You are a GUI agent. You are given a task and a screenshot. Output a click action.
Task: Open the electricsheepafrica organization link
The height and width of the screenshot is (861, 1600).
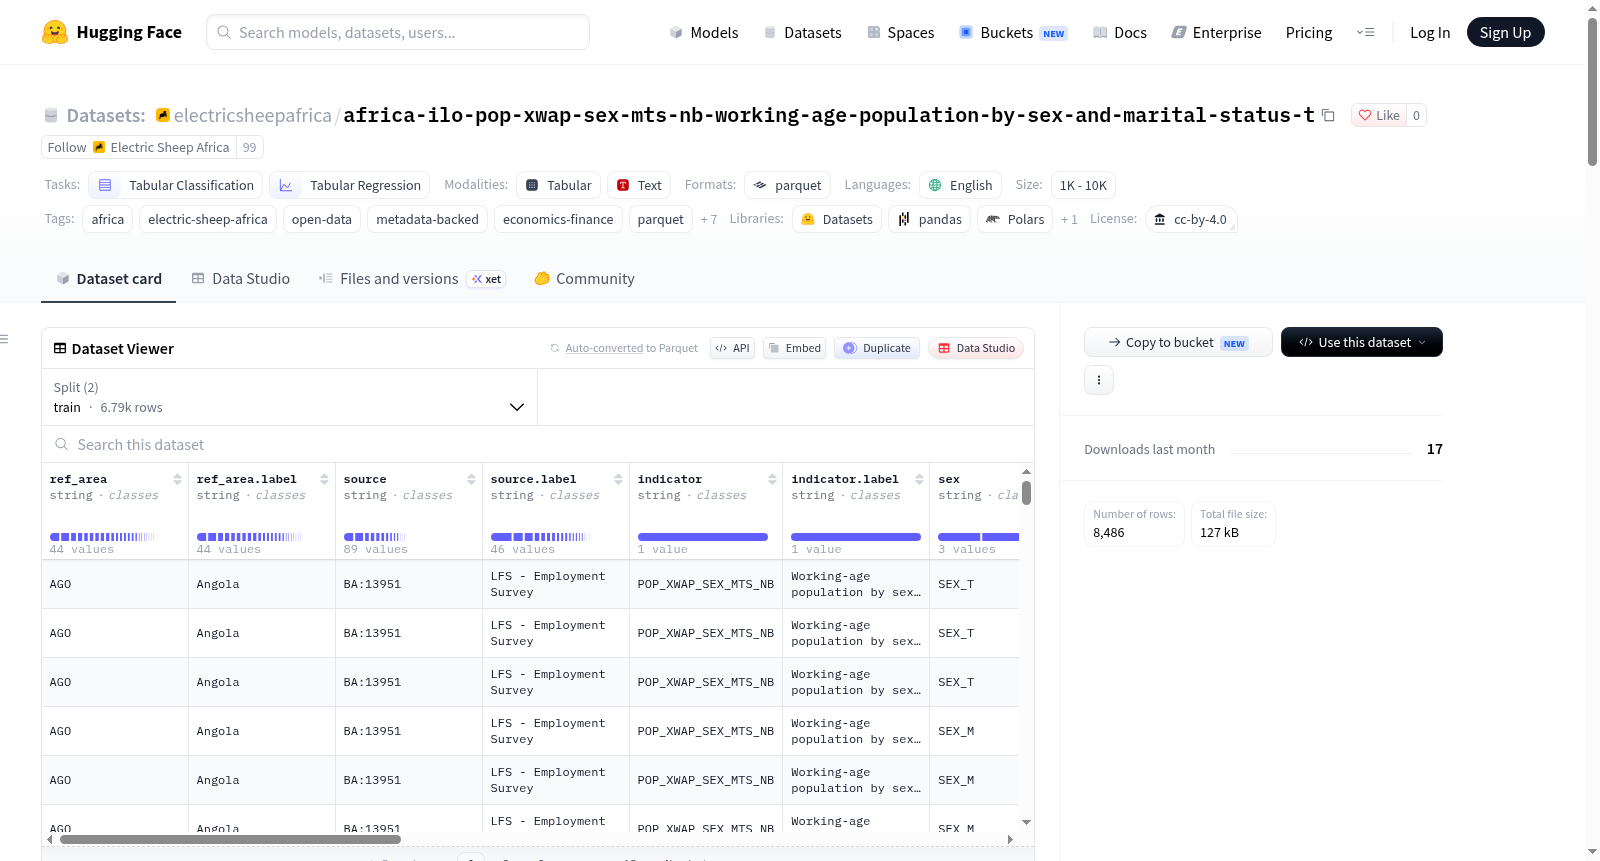252,115
